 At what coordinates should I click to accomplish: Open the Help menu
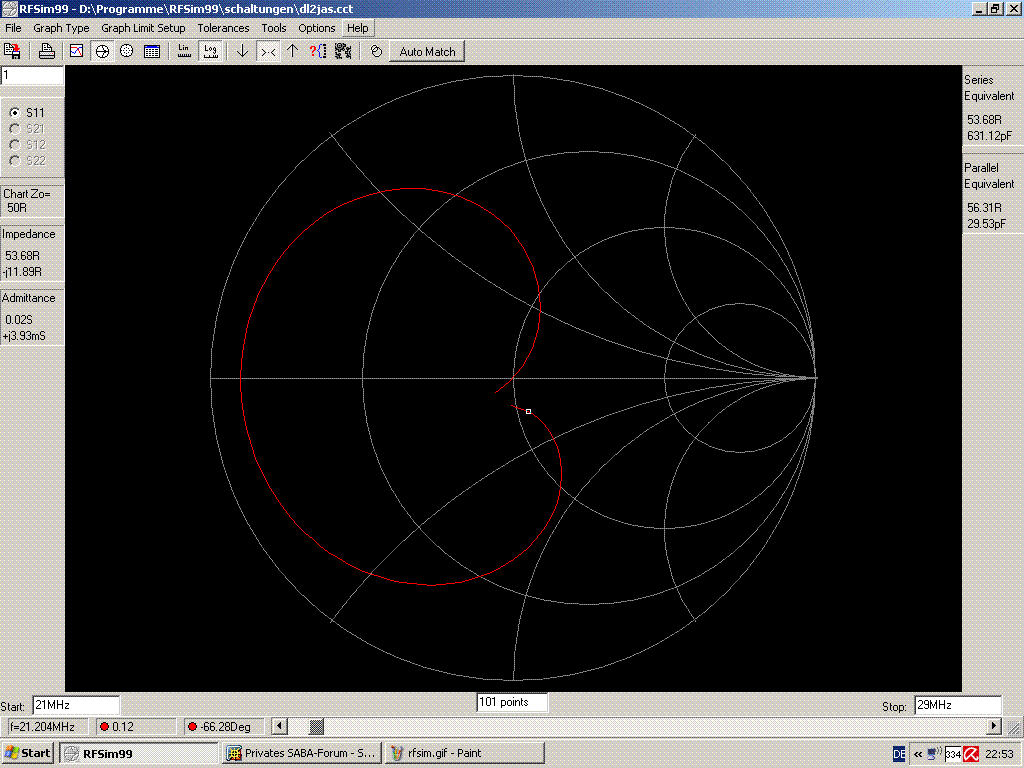357,28
